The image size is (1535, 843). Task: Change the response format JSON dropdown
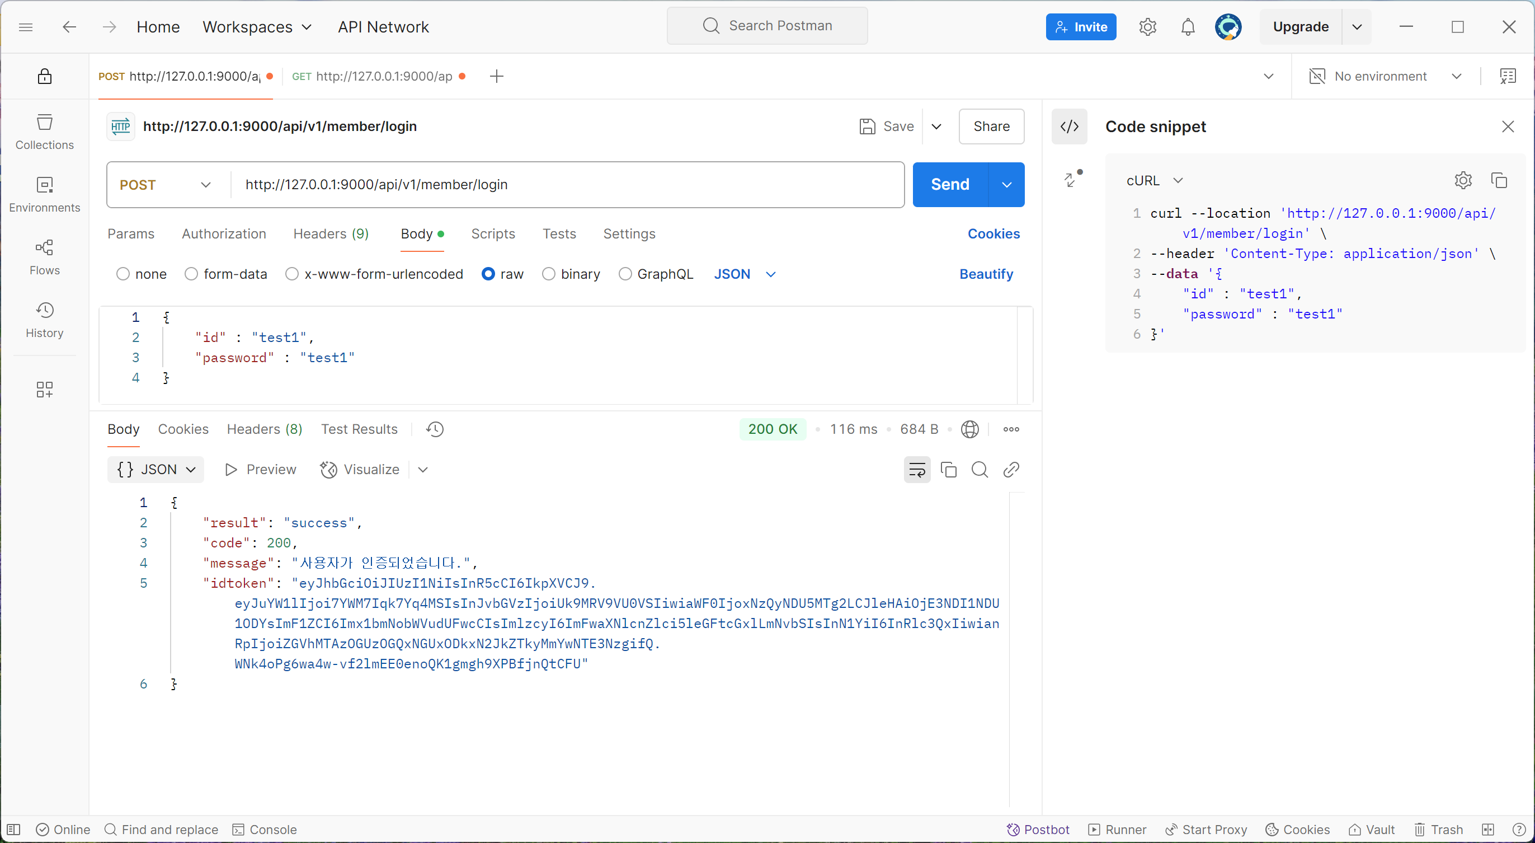coord(156,470)
